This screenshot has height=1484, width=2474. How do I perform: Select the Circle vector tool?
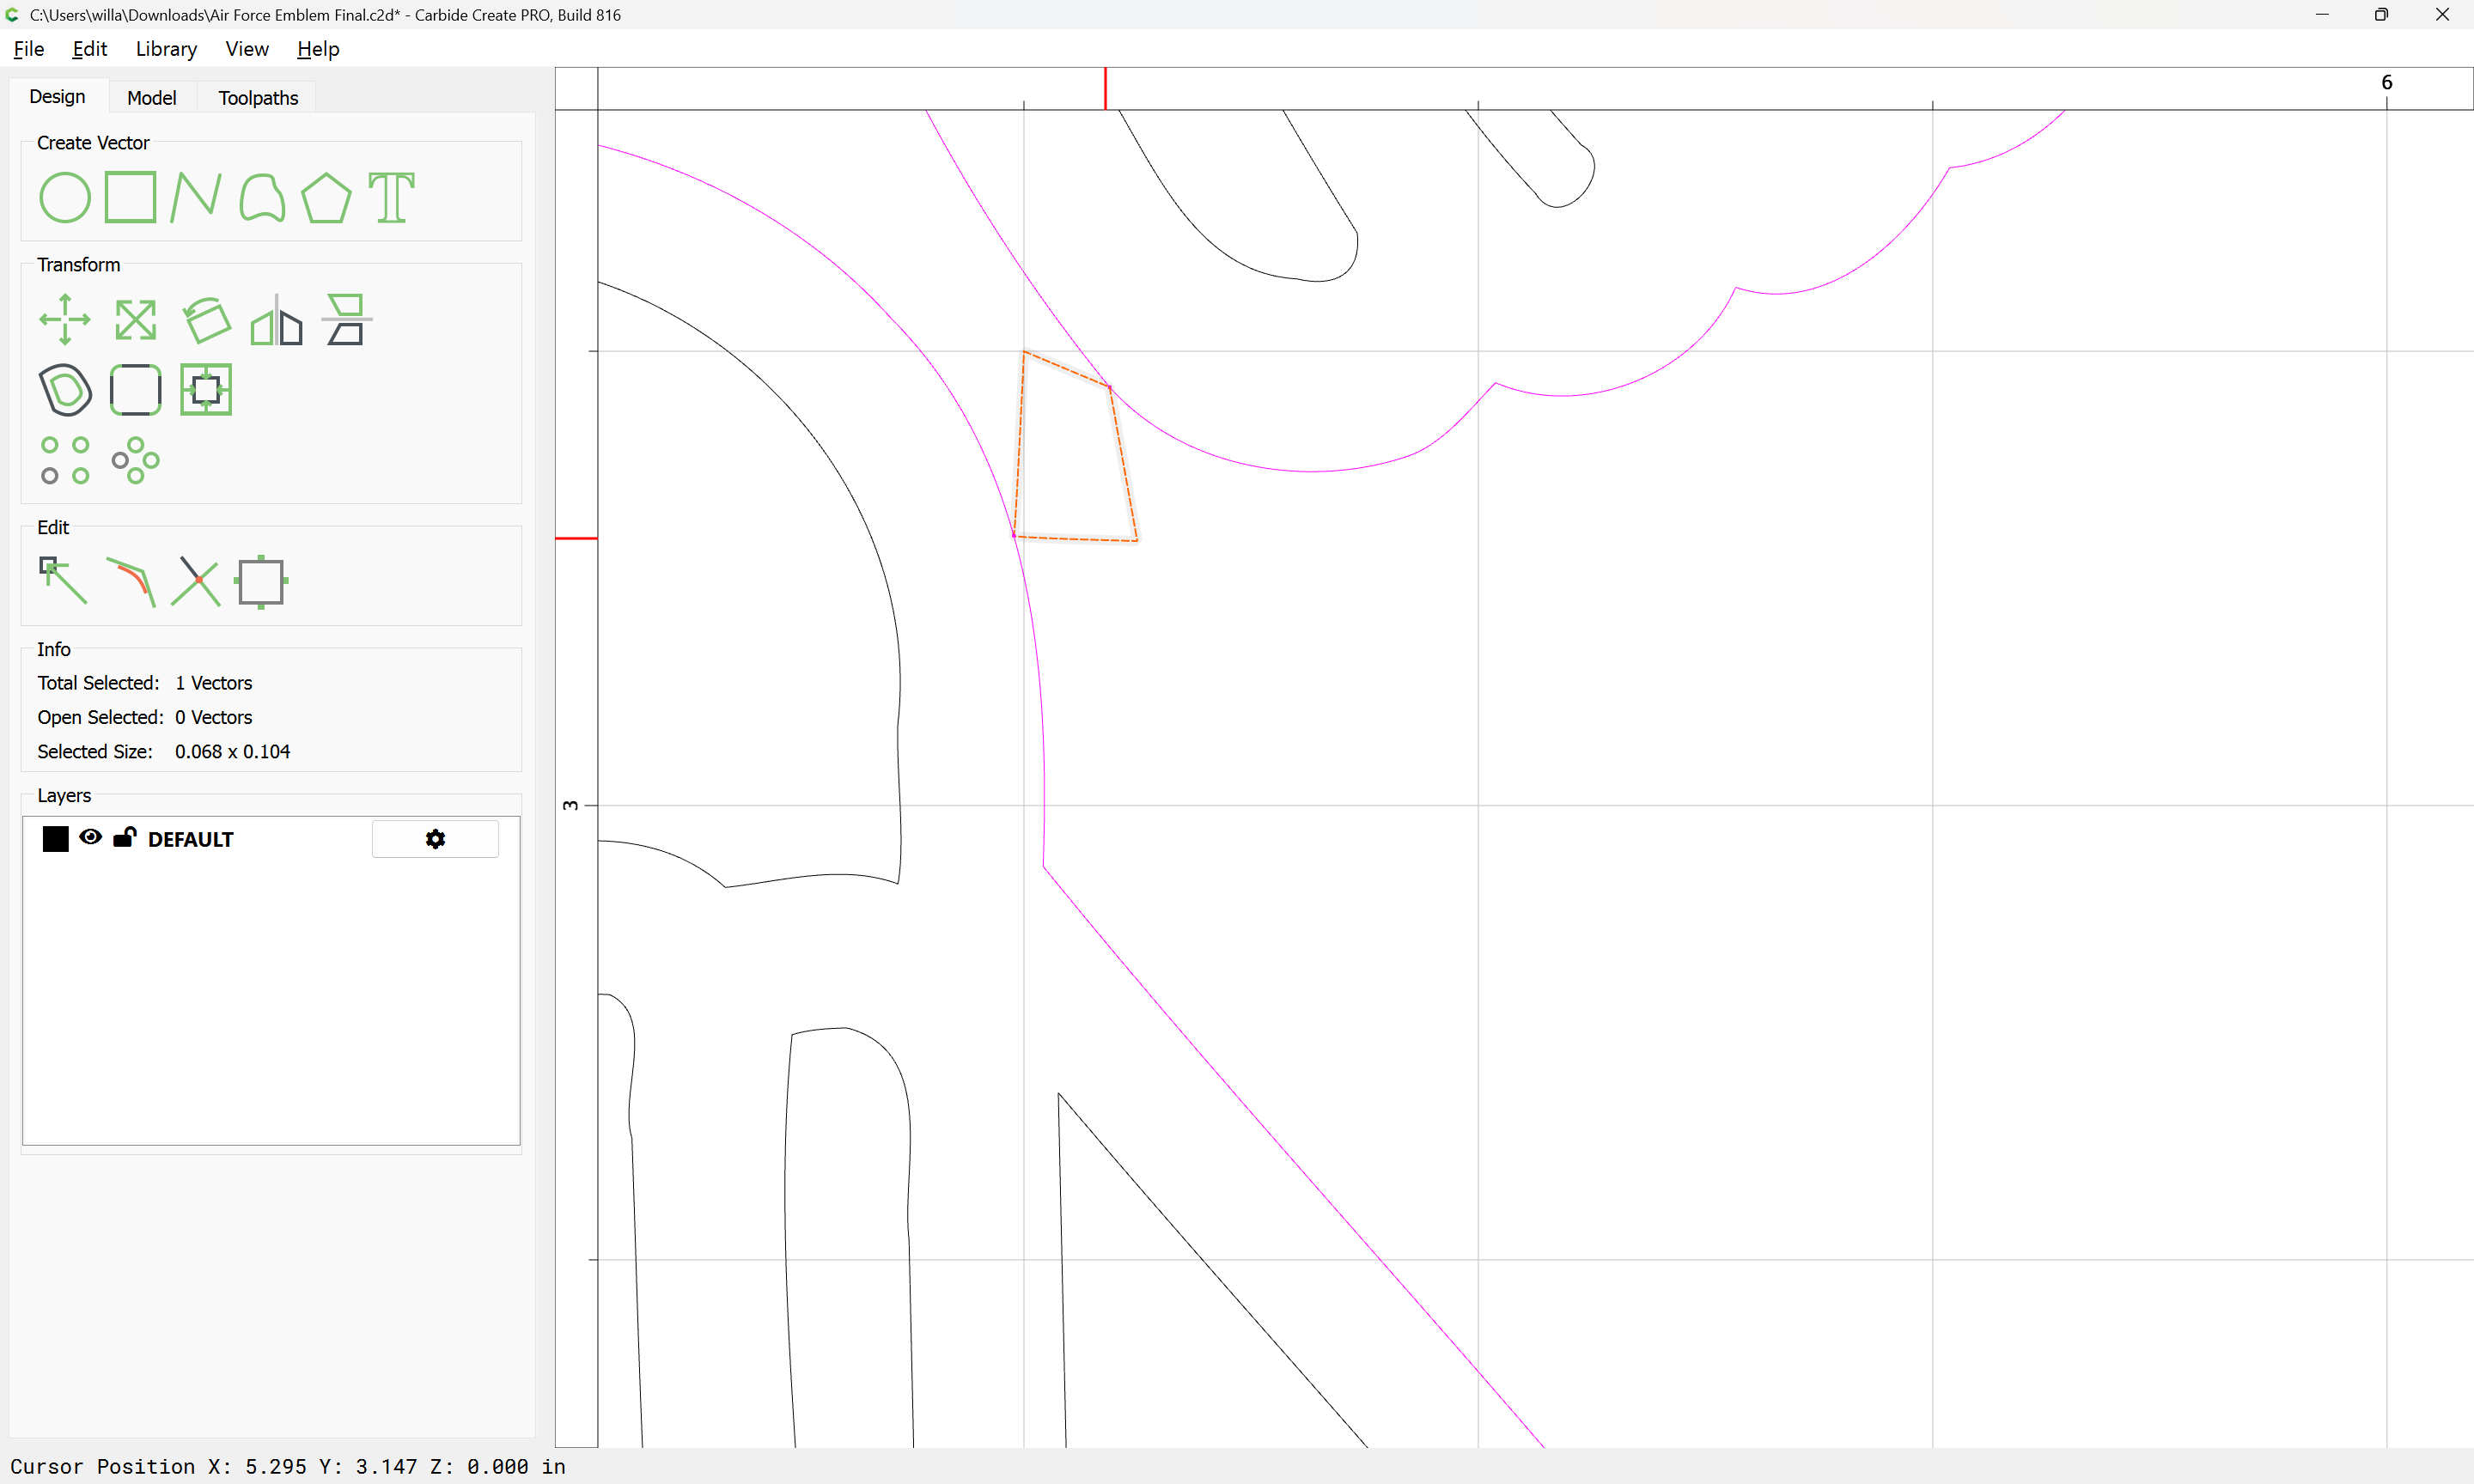tap(65, 197)
